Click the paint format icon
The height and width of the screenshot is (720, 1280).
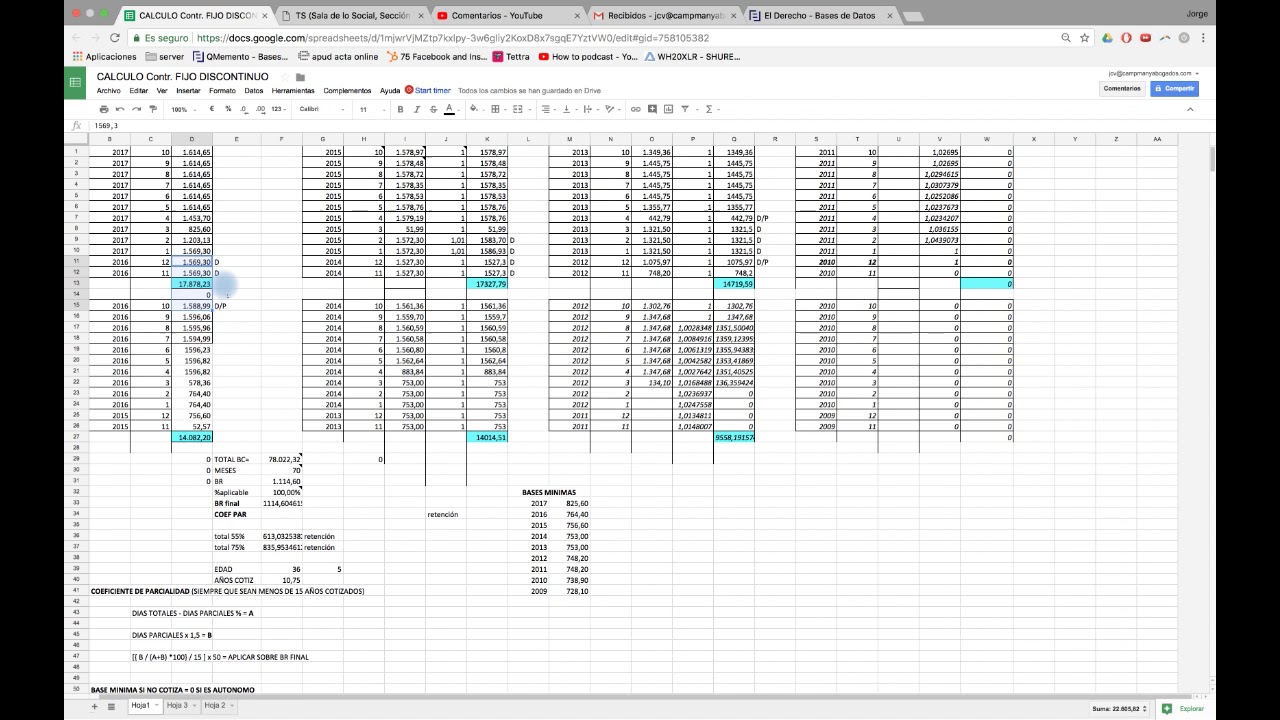(153, 109)
